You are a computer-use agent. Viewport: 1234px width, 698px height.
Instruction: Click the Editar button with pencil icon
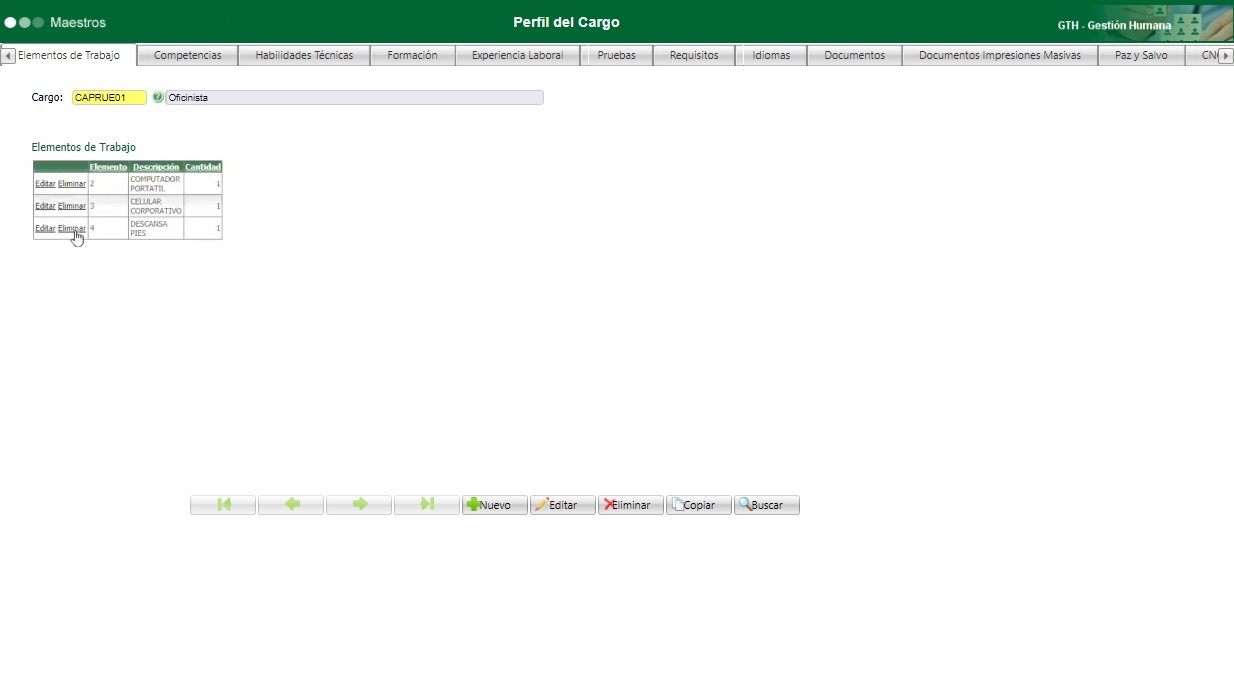563,505
